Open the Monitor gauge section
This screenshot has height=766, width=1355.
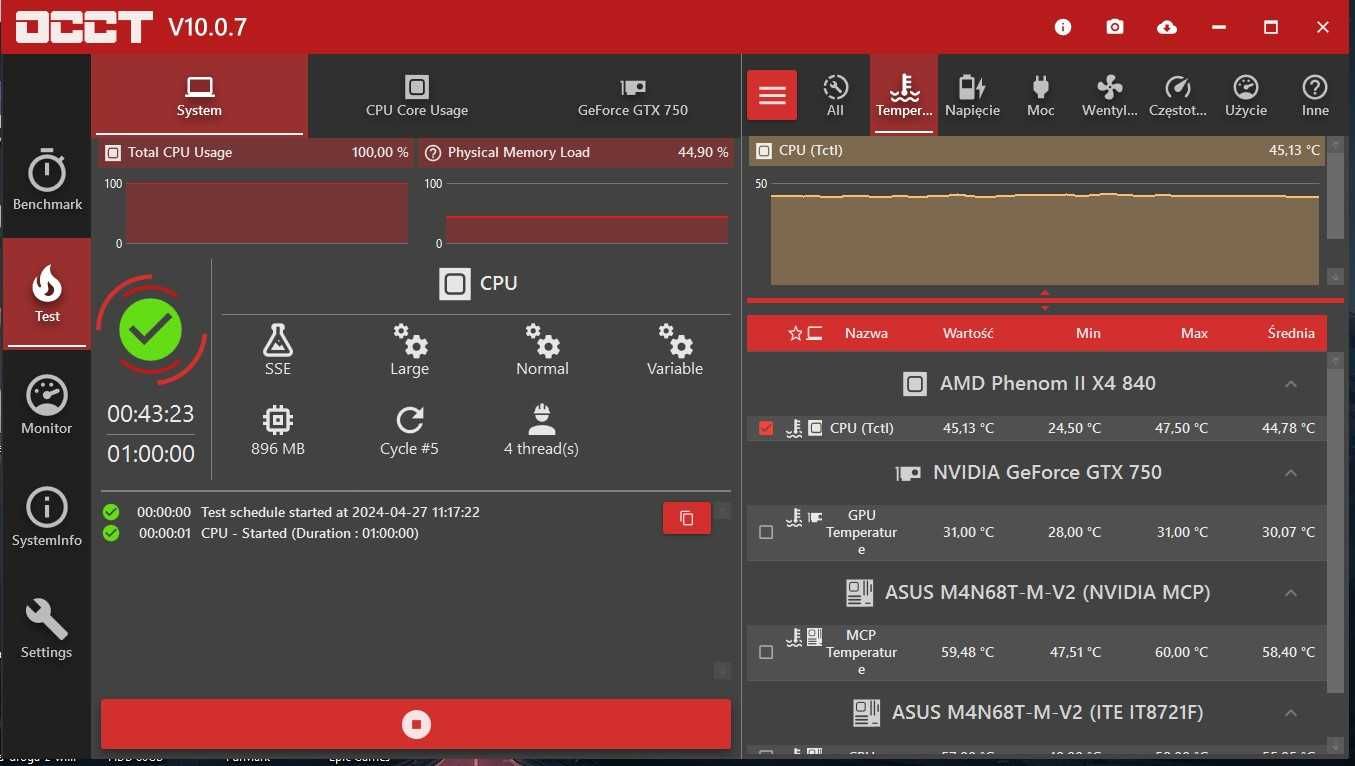47,406
